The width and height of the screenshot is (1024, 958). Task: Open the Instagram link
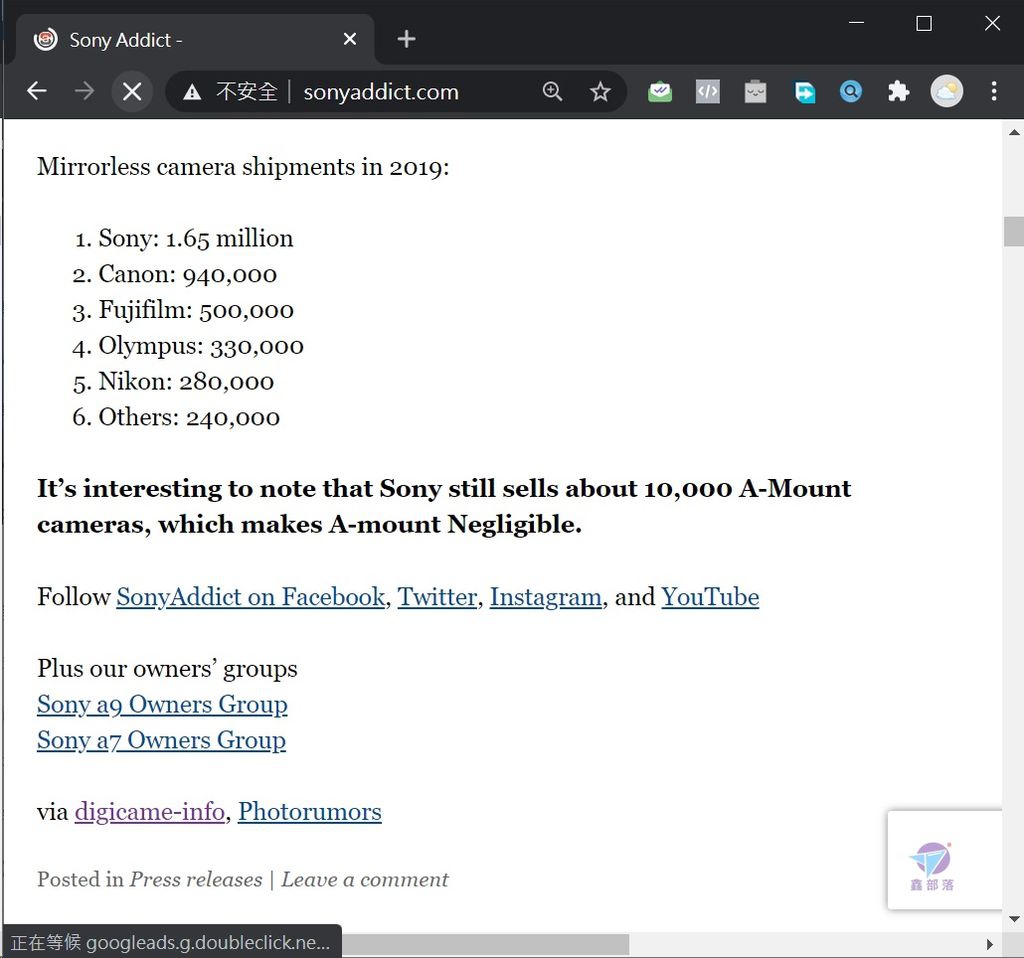[545, 597]
